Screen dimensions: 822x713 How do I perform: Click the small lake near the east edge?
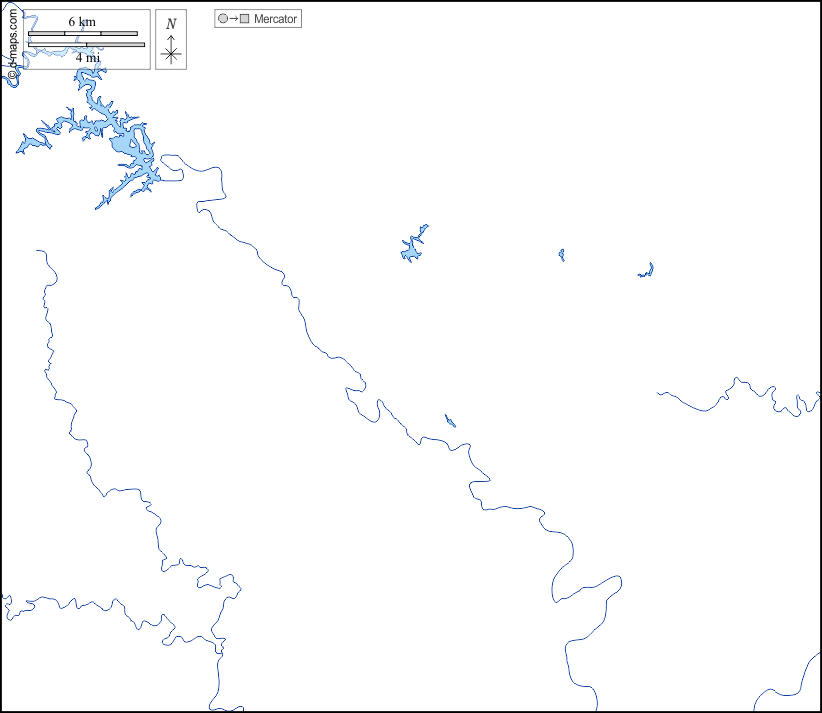pos(646,272)
